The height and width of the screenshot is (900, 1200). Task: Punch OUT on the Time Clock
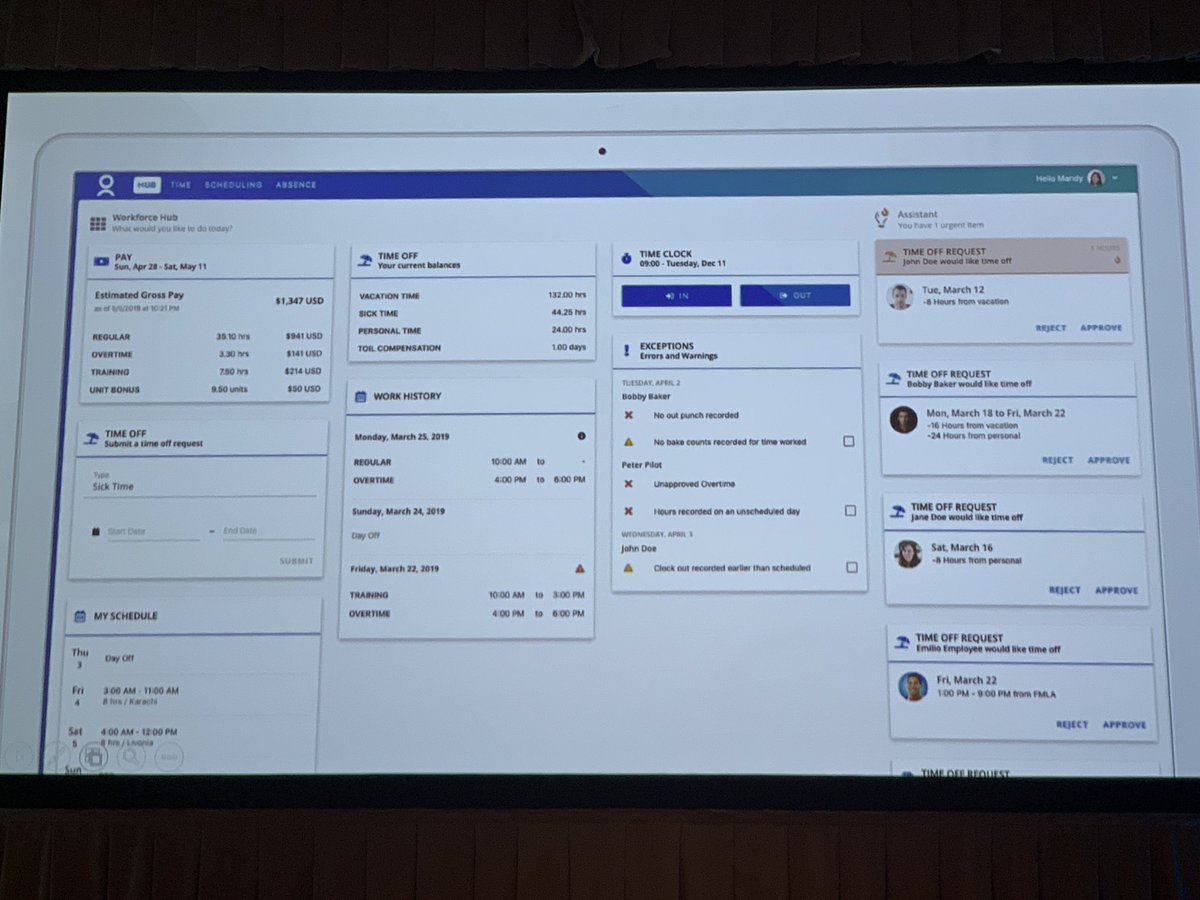(795, 296)
